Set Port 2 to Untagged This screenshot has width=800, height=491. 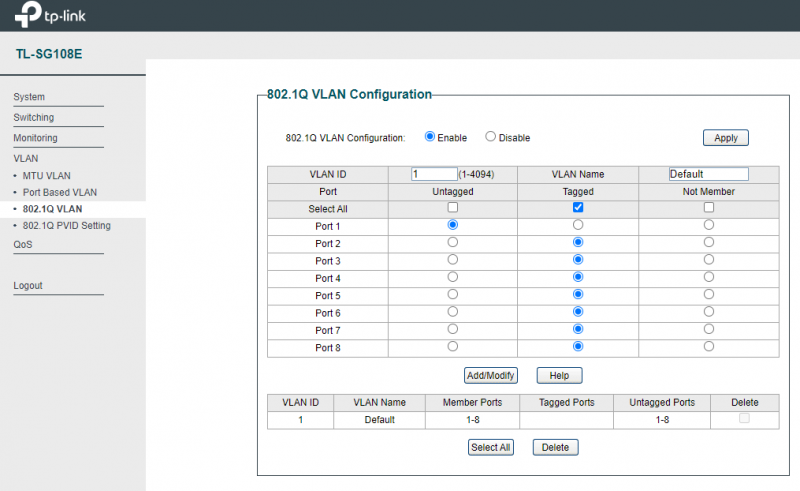[452, 243]
